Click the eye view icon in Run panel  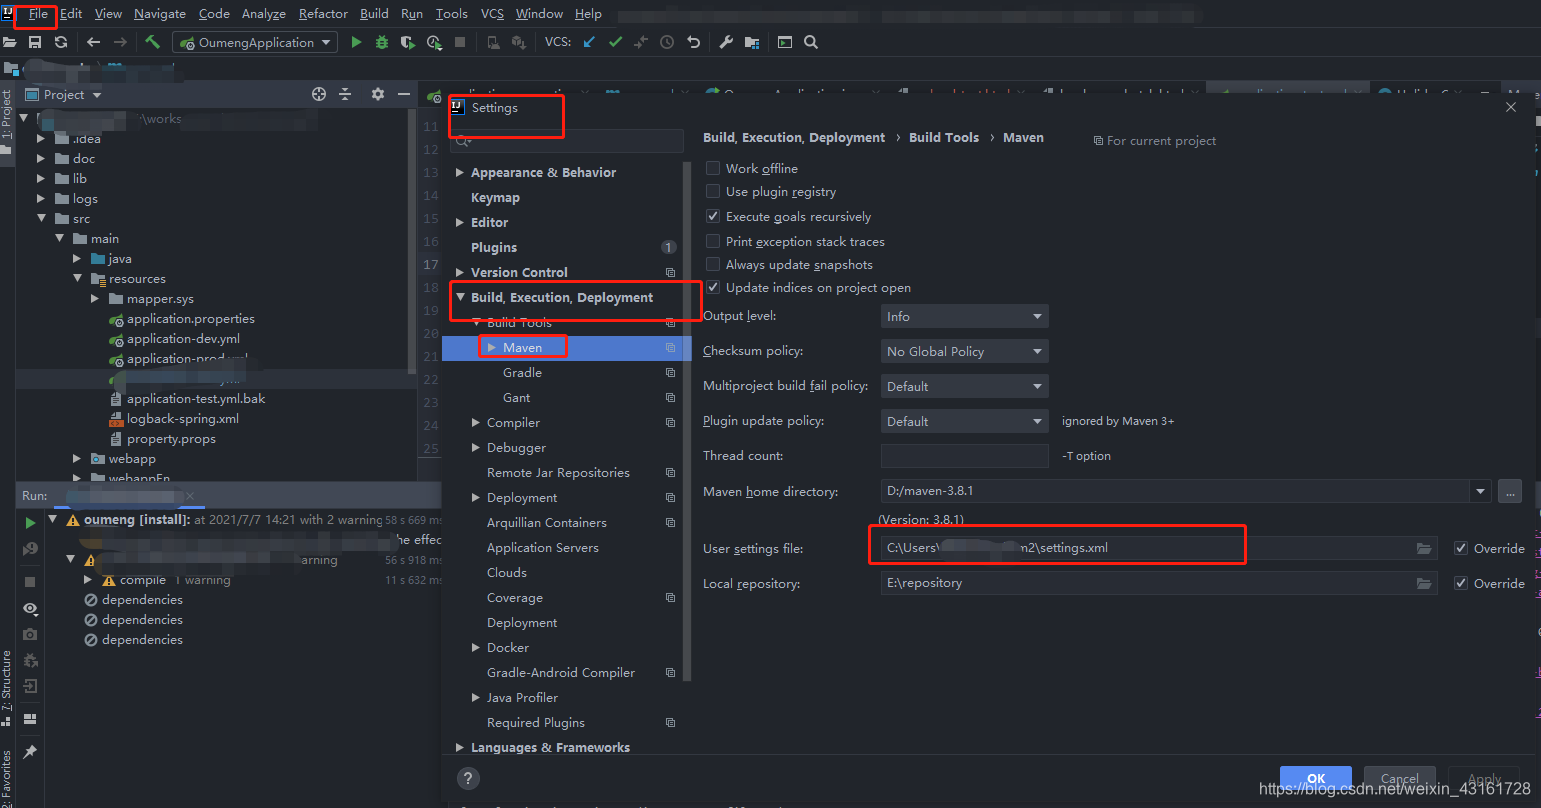(30, 608)
